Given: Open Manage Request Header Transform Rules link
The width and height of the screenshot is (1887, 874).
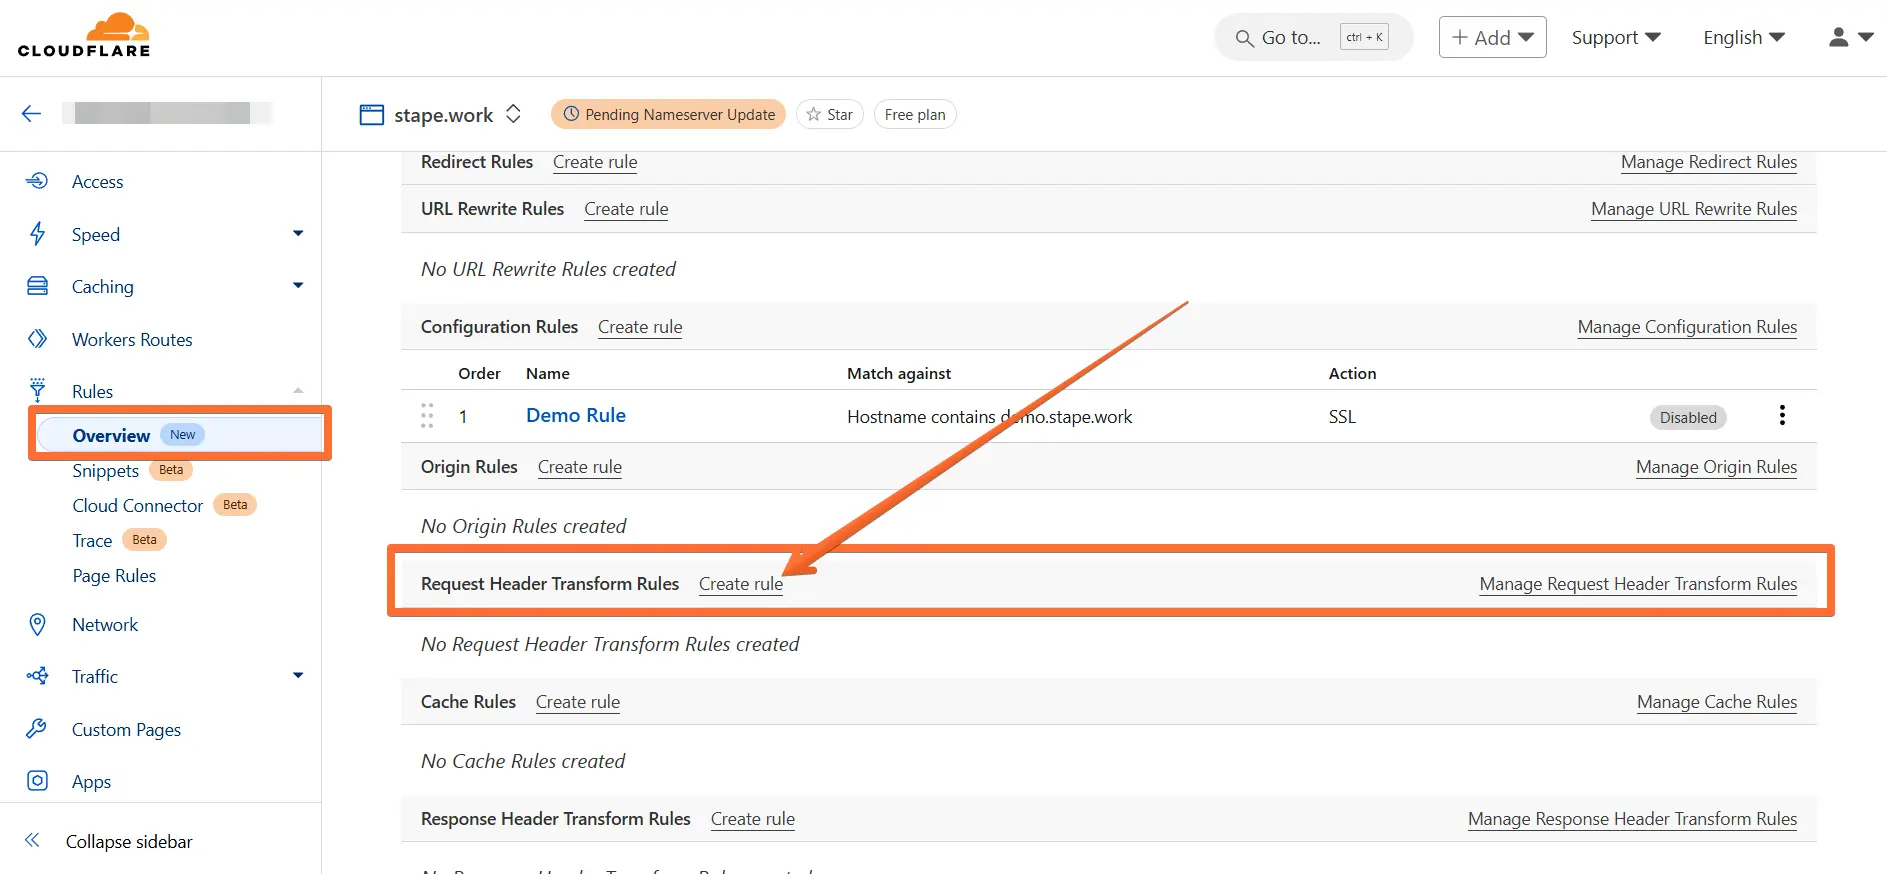Looking at the screenshot, I should point(1638,584).
